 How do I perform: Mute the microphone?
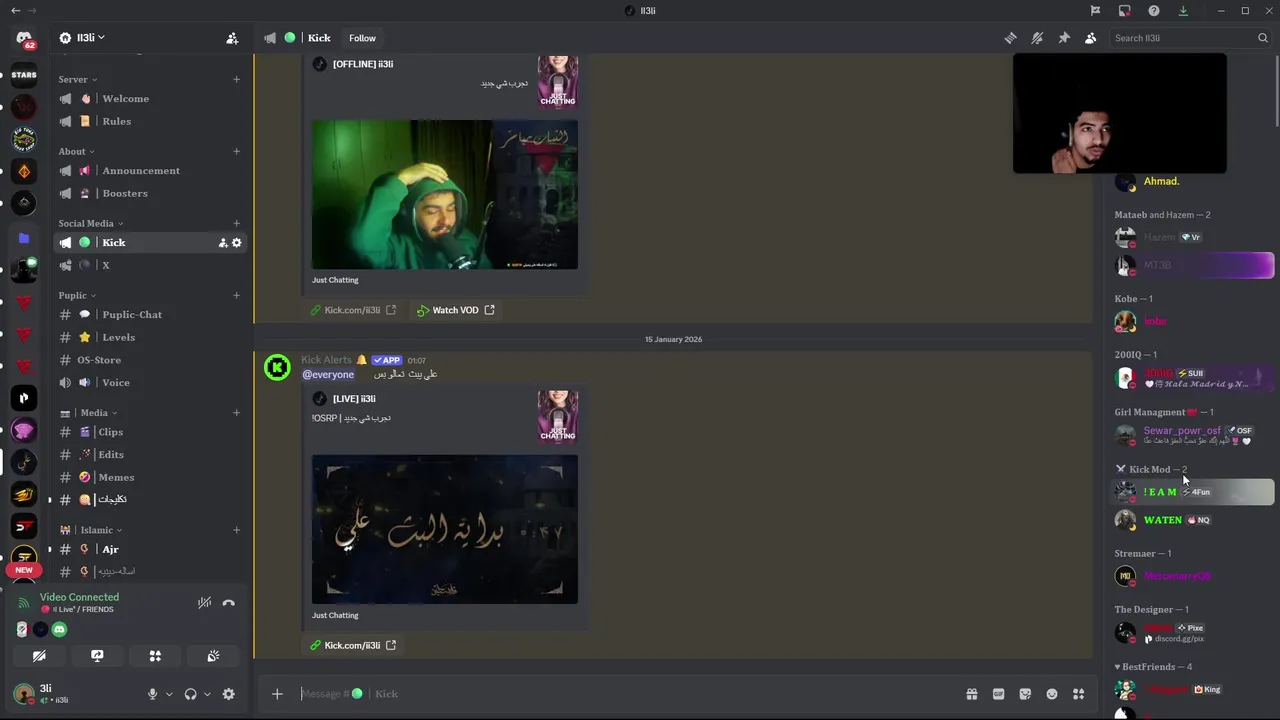pos(153,694)
